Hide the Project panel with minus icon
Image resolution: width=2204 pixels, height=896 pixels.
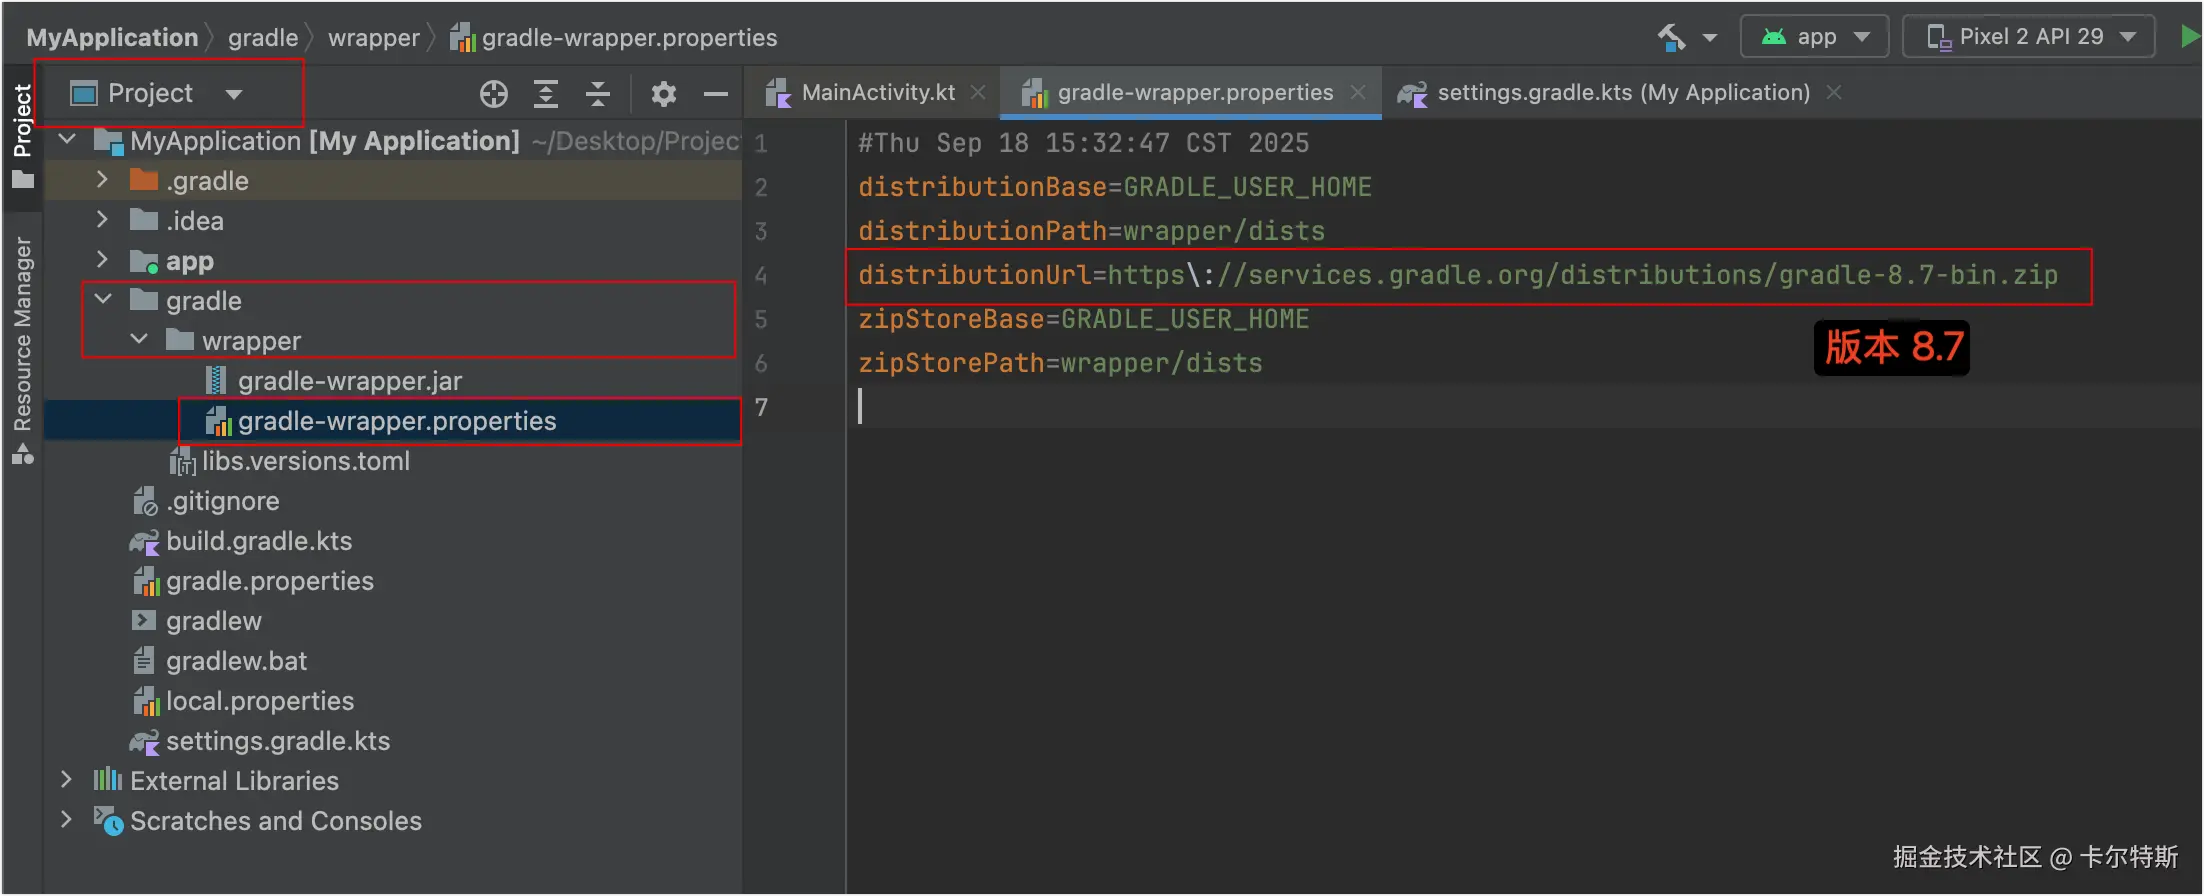pos(716,94)
